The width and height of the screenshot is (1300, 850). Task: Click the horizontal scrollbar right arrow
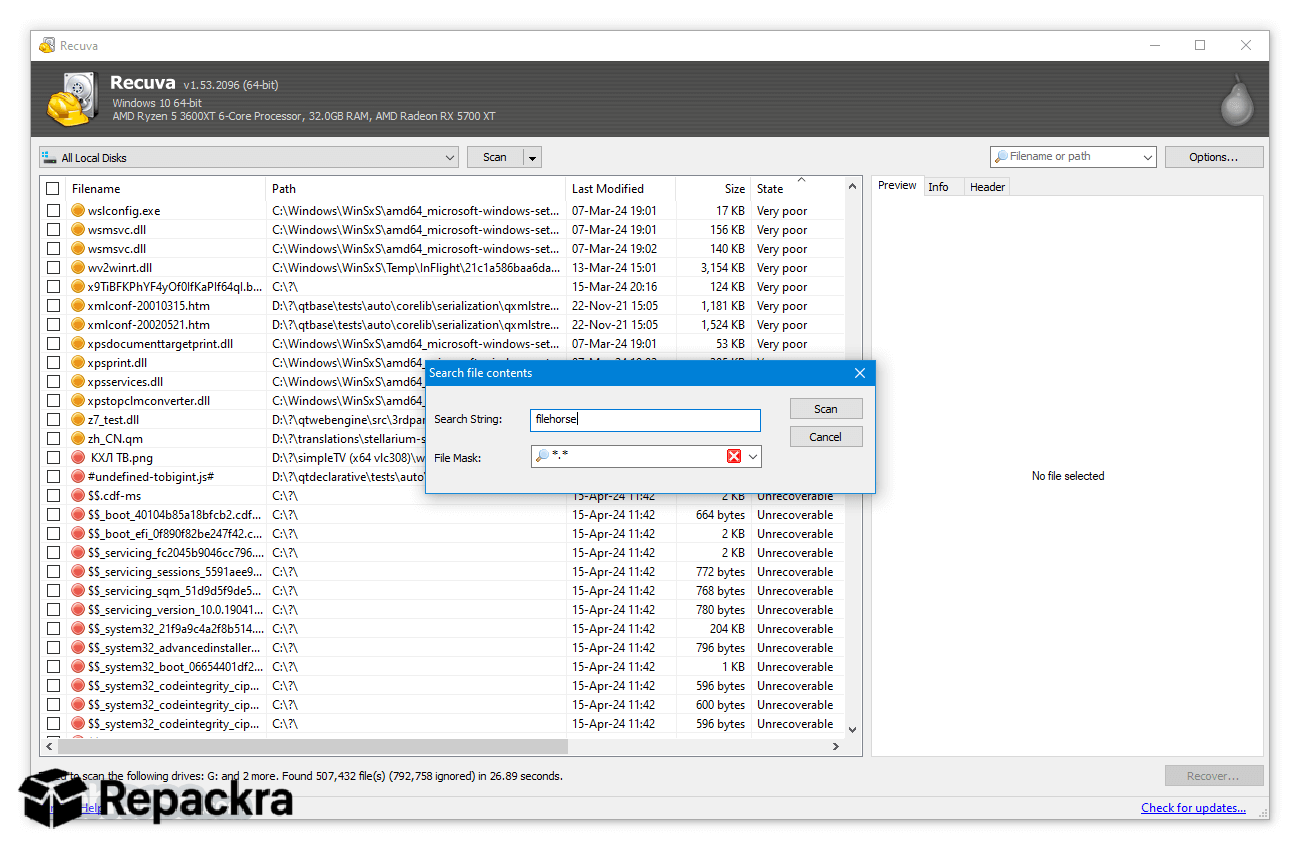click(836, 747)
